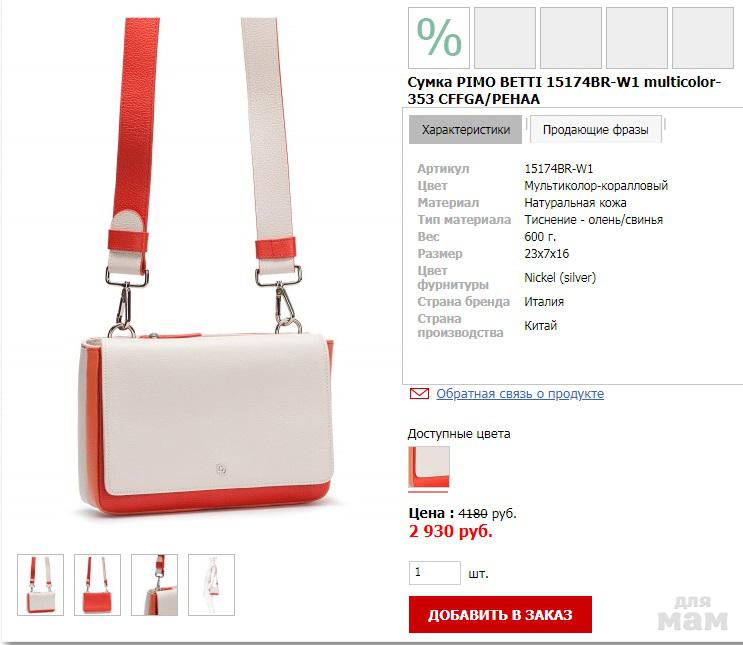Select the first thumbnail with front bag view
Viewport: 743px width, 645px height.
click(x=40, y=585)
